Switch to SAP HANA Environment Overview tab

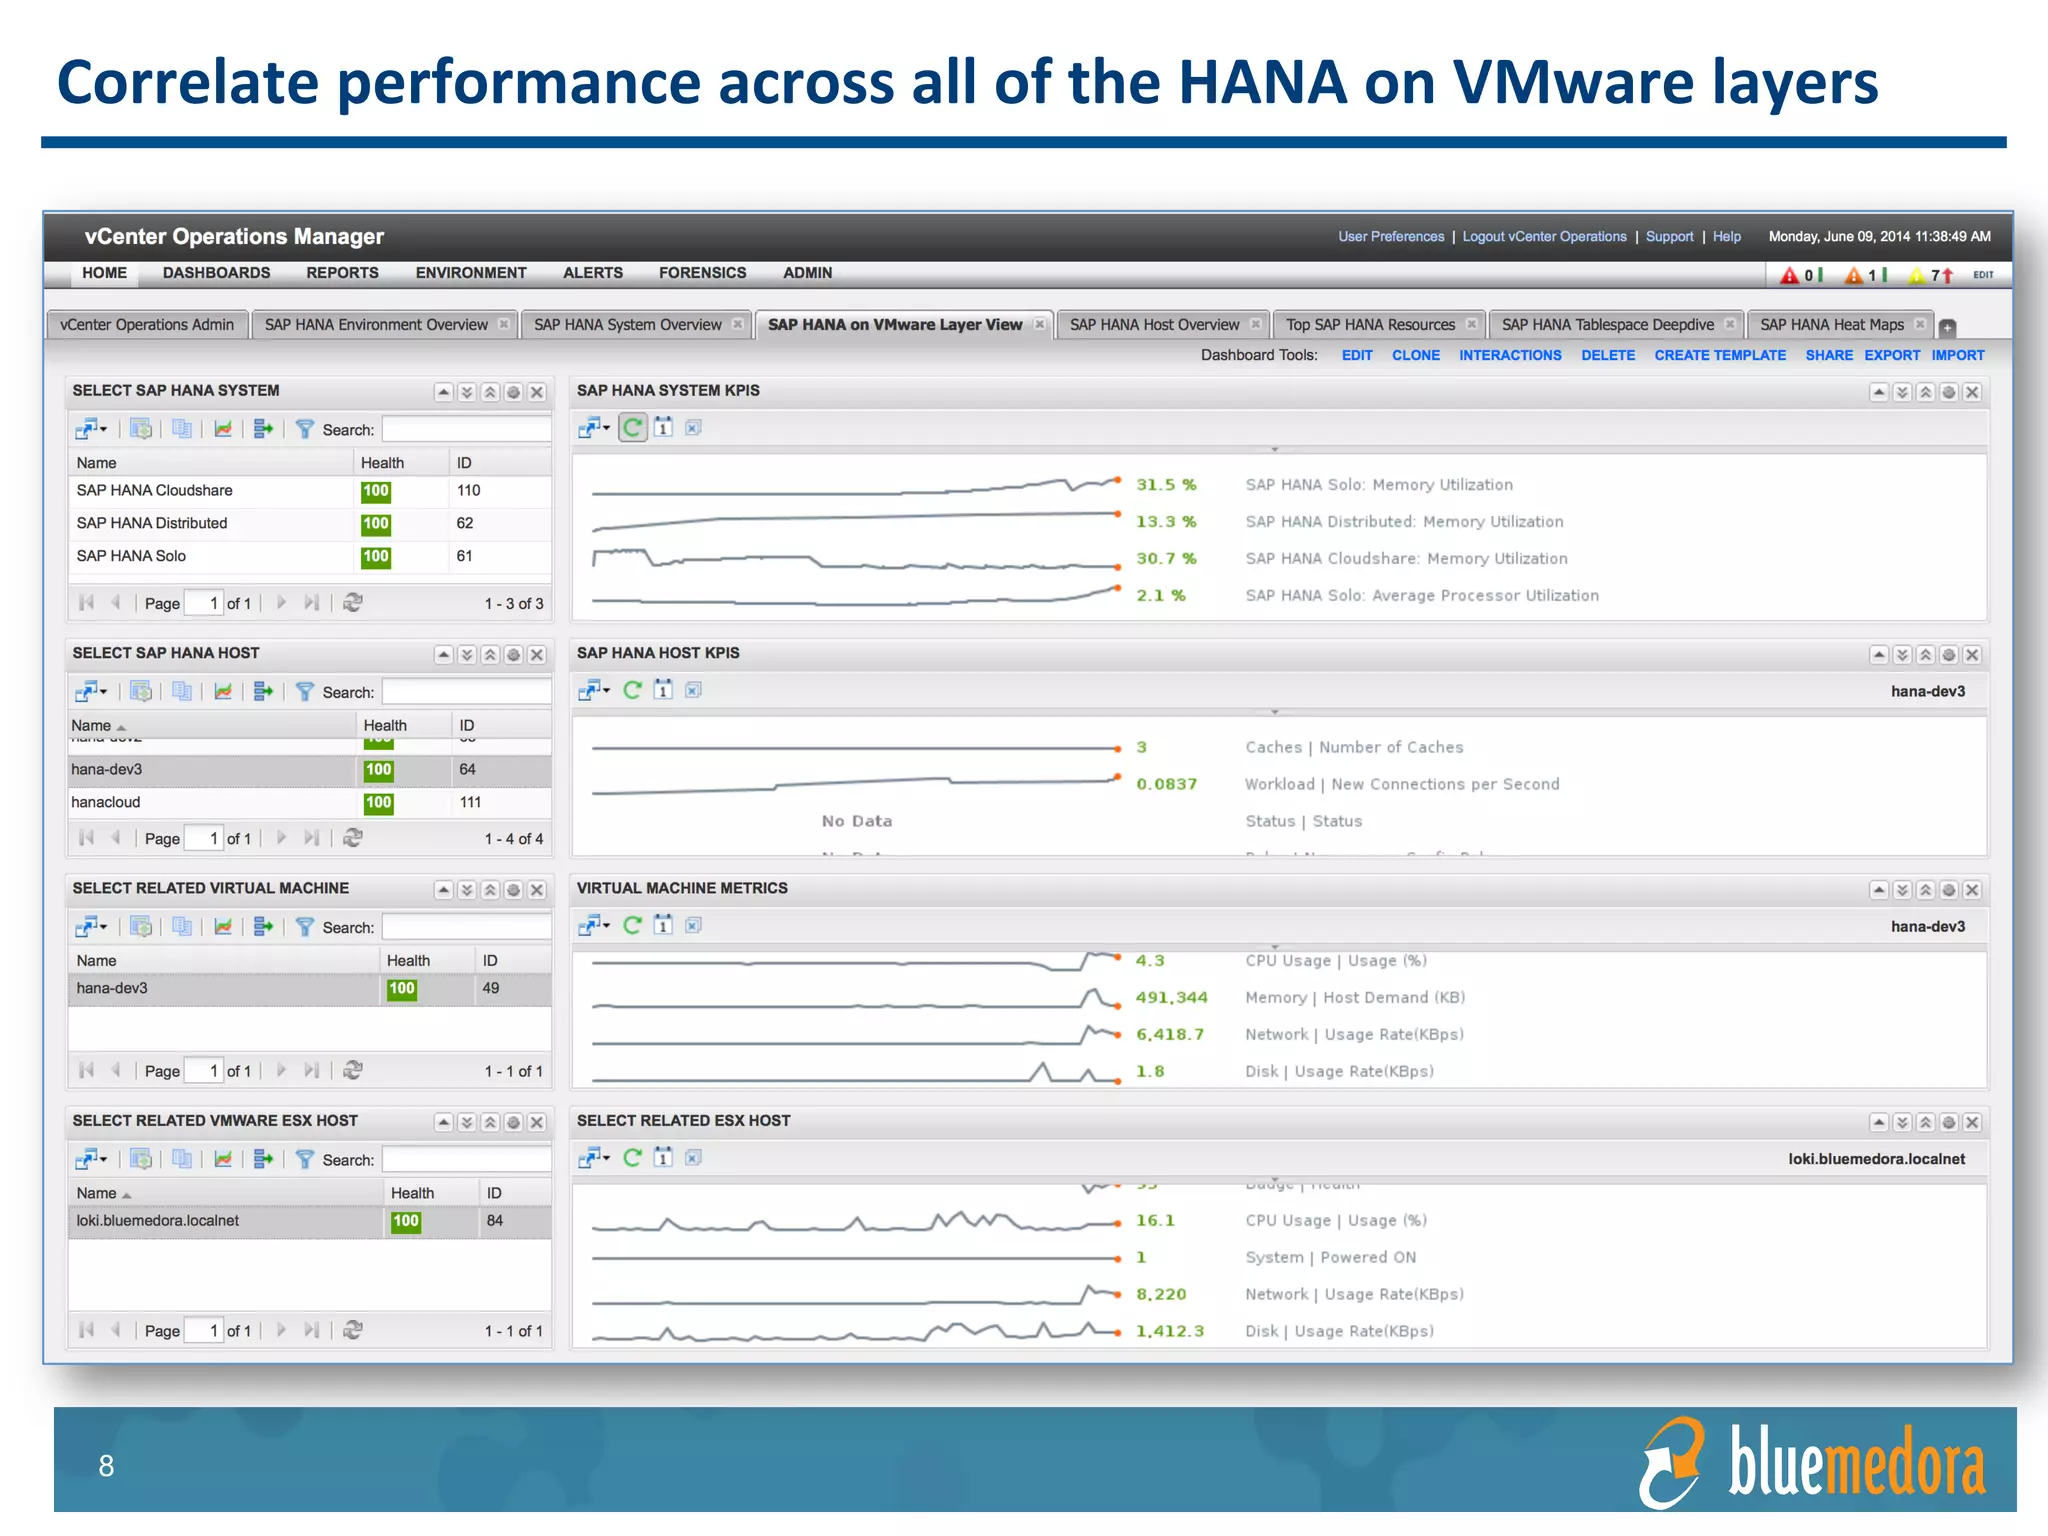pyautogui.click(x=376, y=325)
